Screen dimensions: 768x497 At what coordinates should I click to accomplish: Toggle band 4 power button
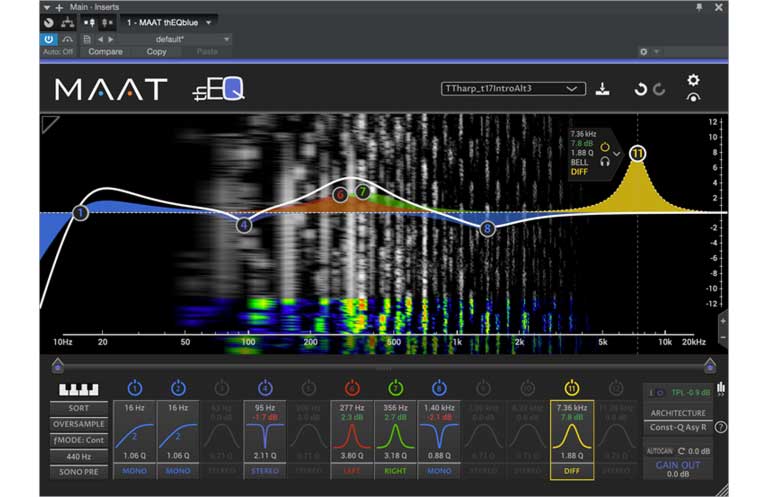(x=265, y=388)
